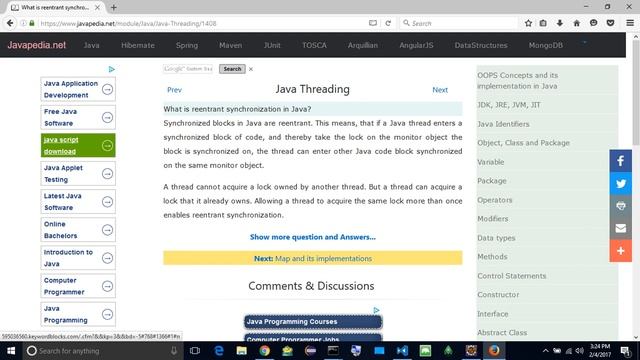Open the DataStructures menu item
Screen dimensions: 640x360
[x=481, y=45]
